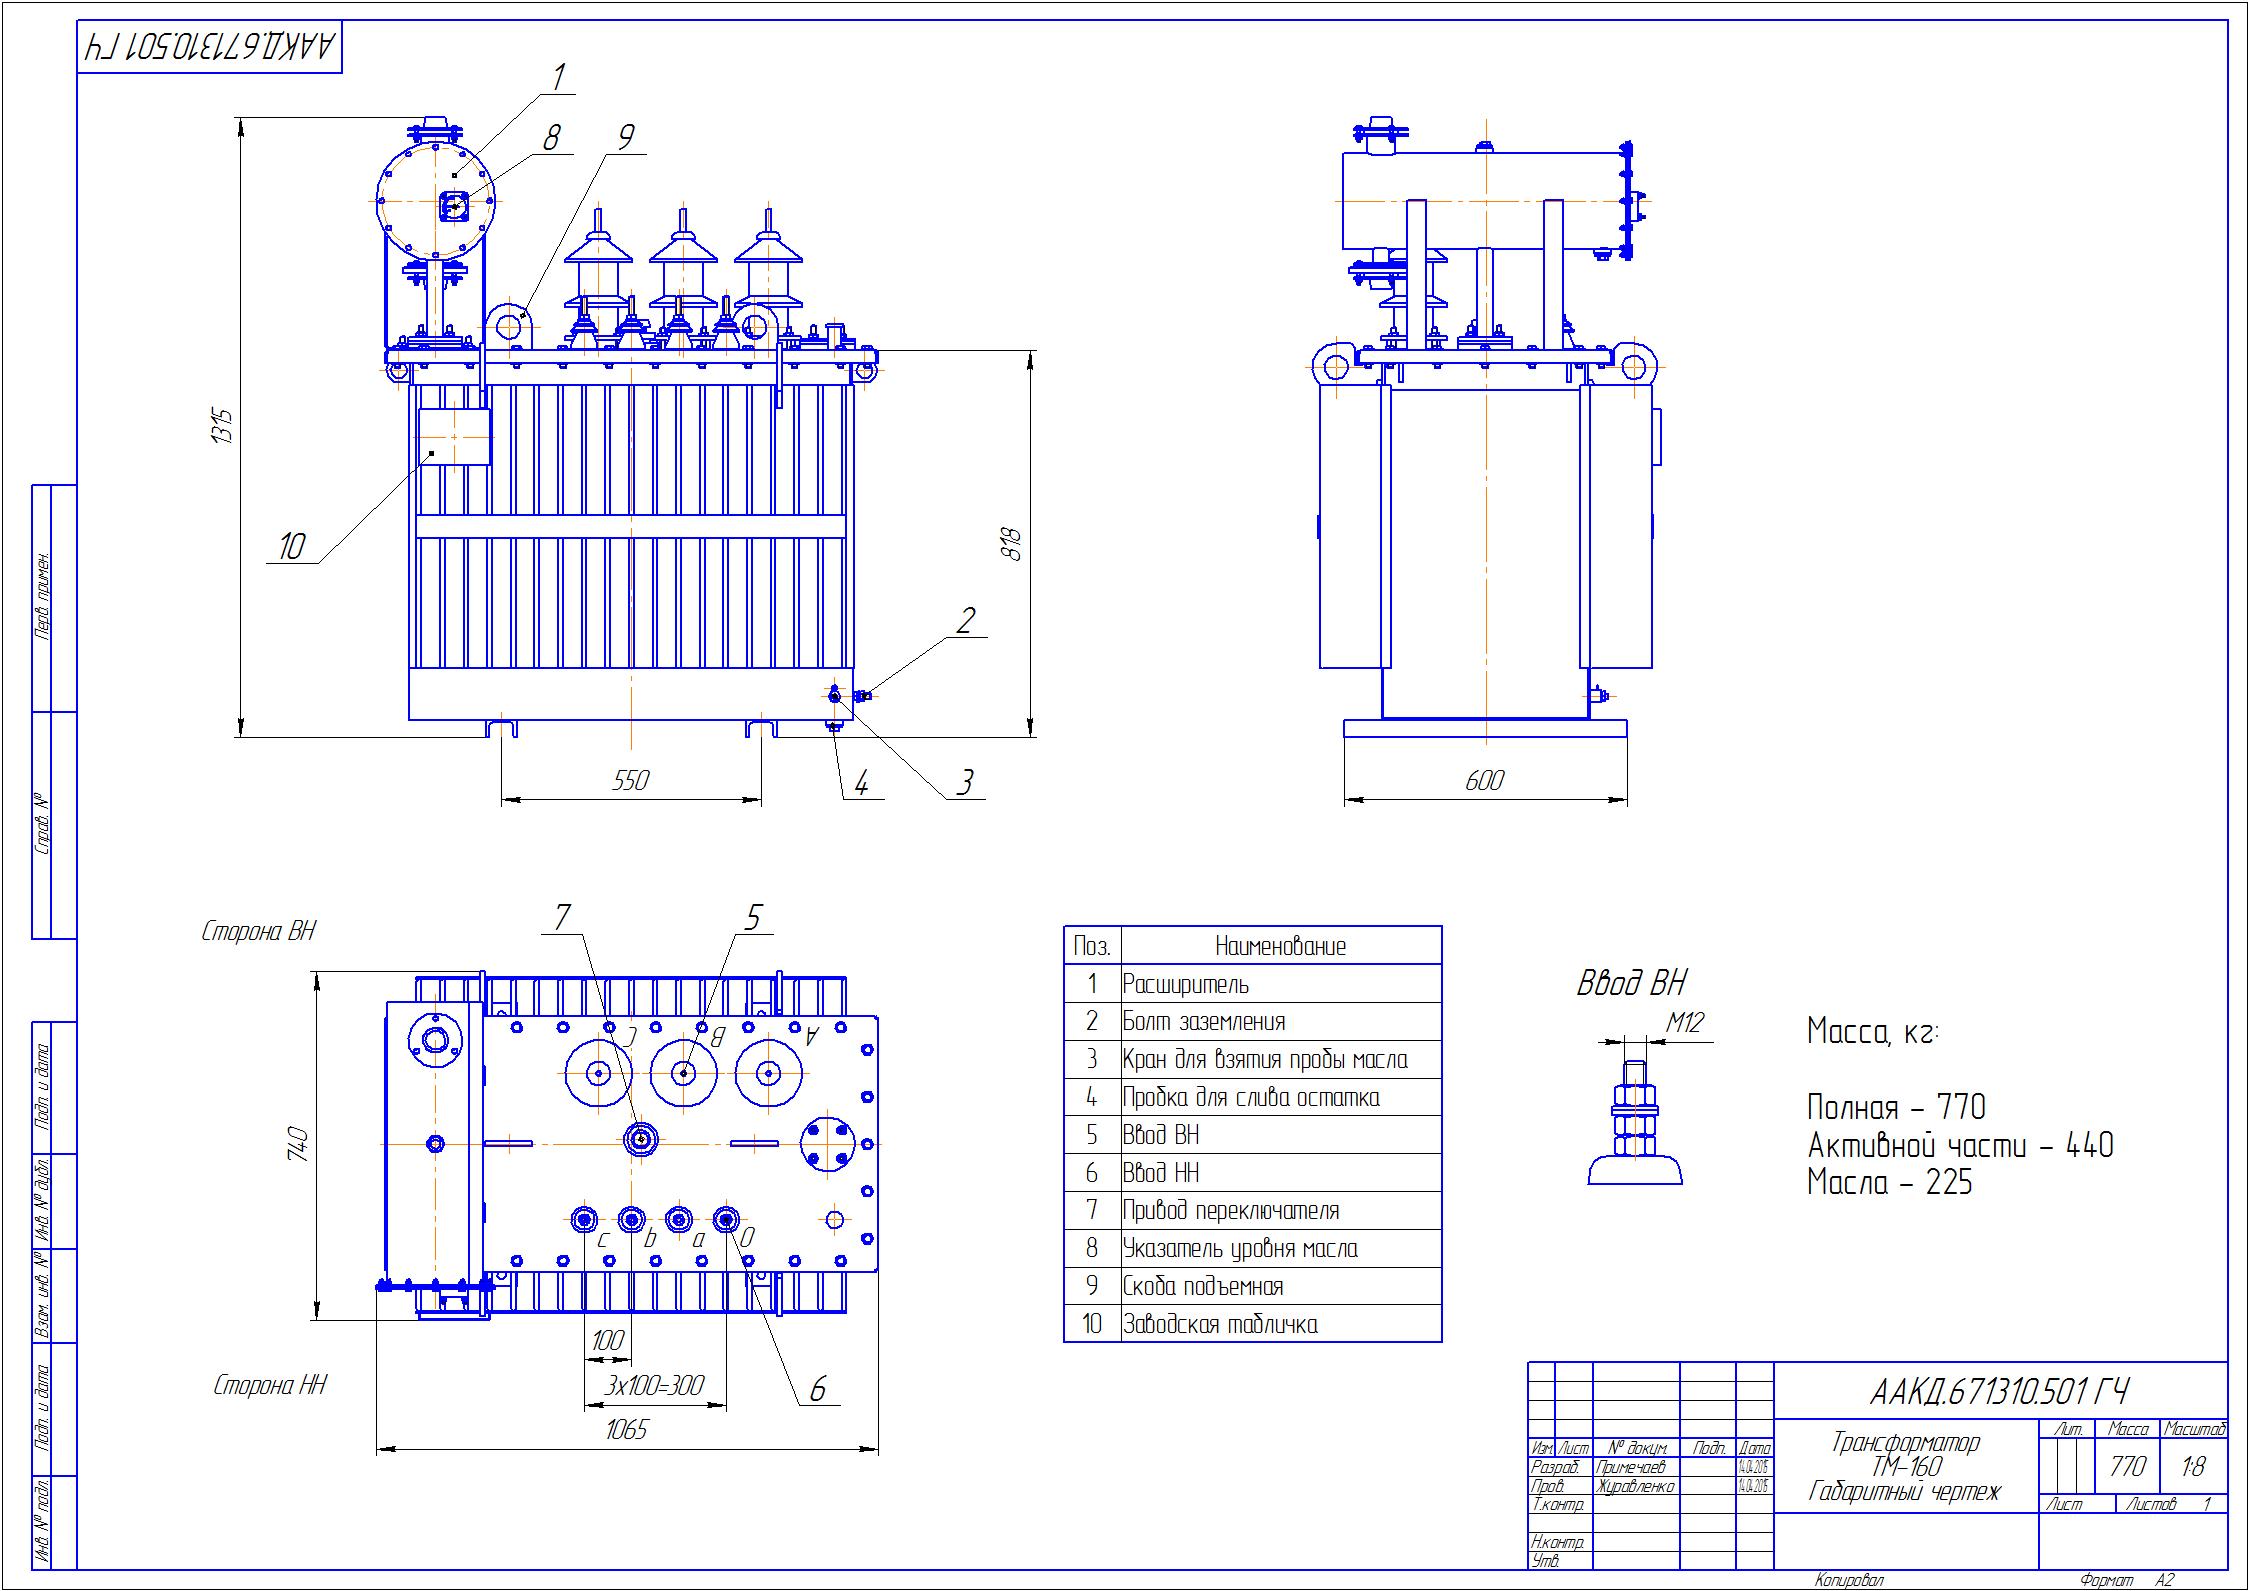
Task: Select the 'Листов 1' cell
Action: tap(2171, 1504)
